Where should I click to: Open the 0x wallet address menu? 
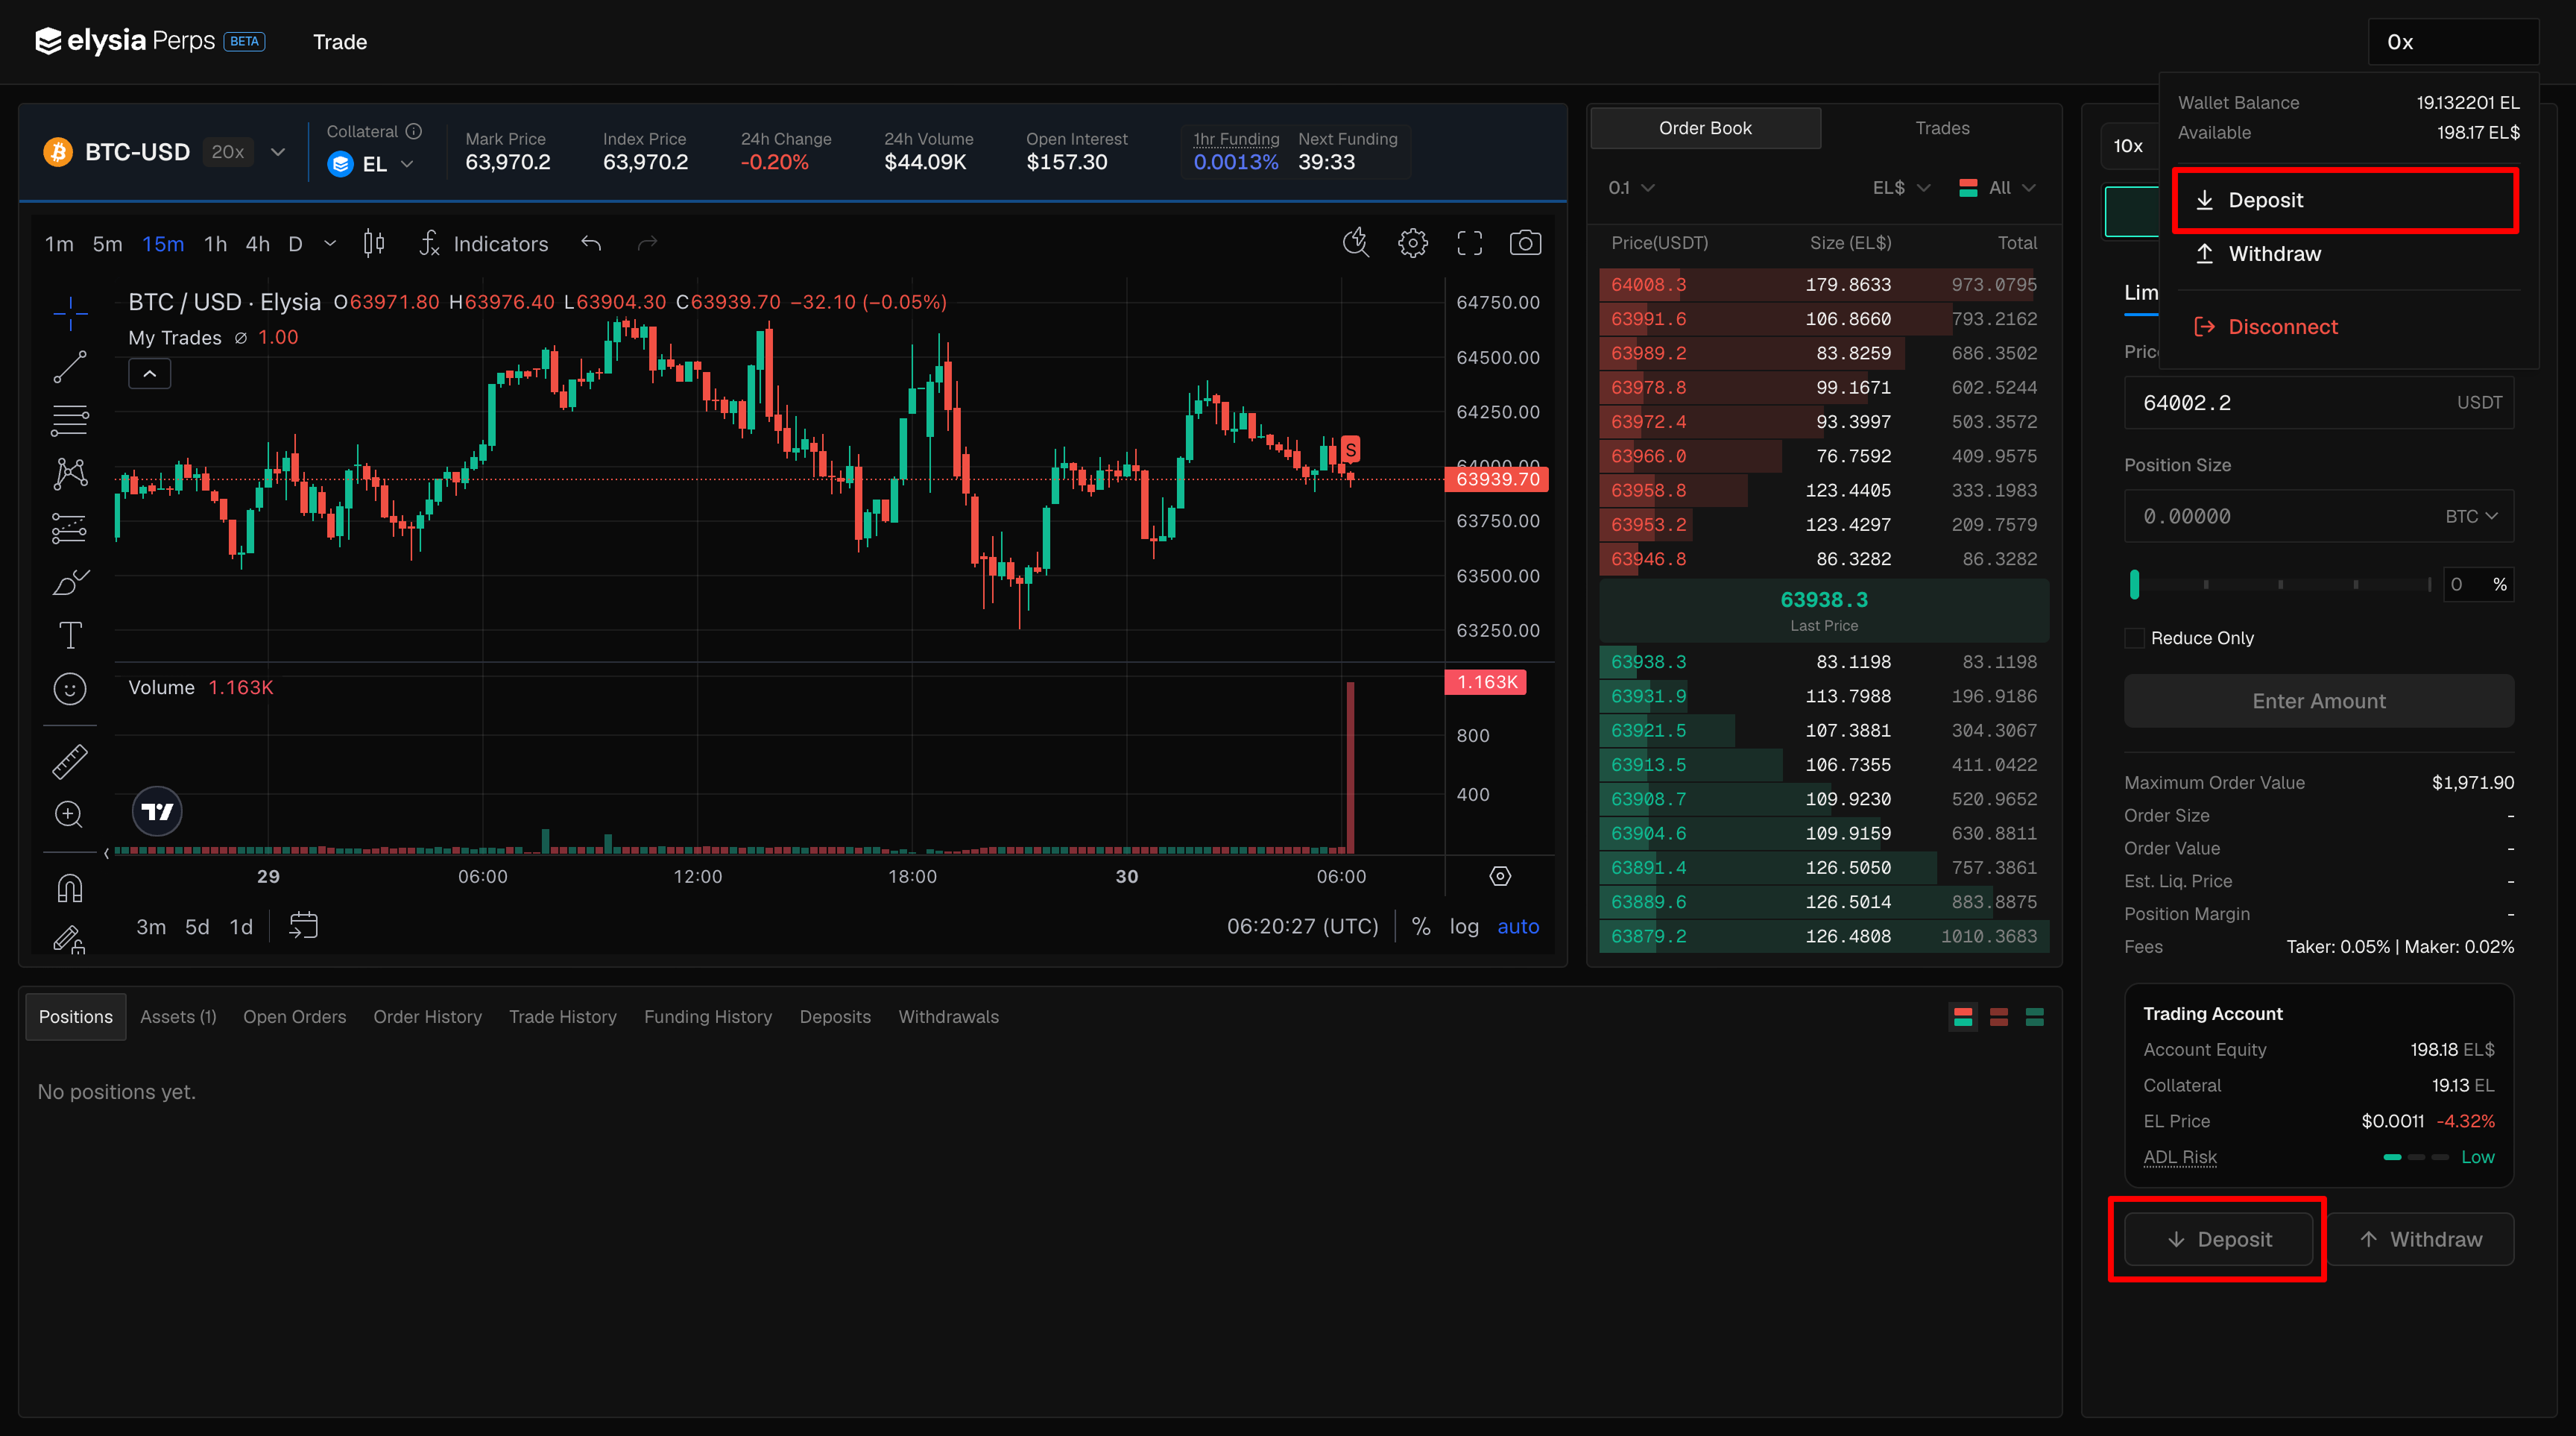[2453, 42]
